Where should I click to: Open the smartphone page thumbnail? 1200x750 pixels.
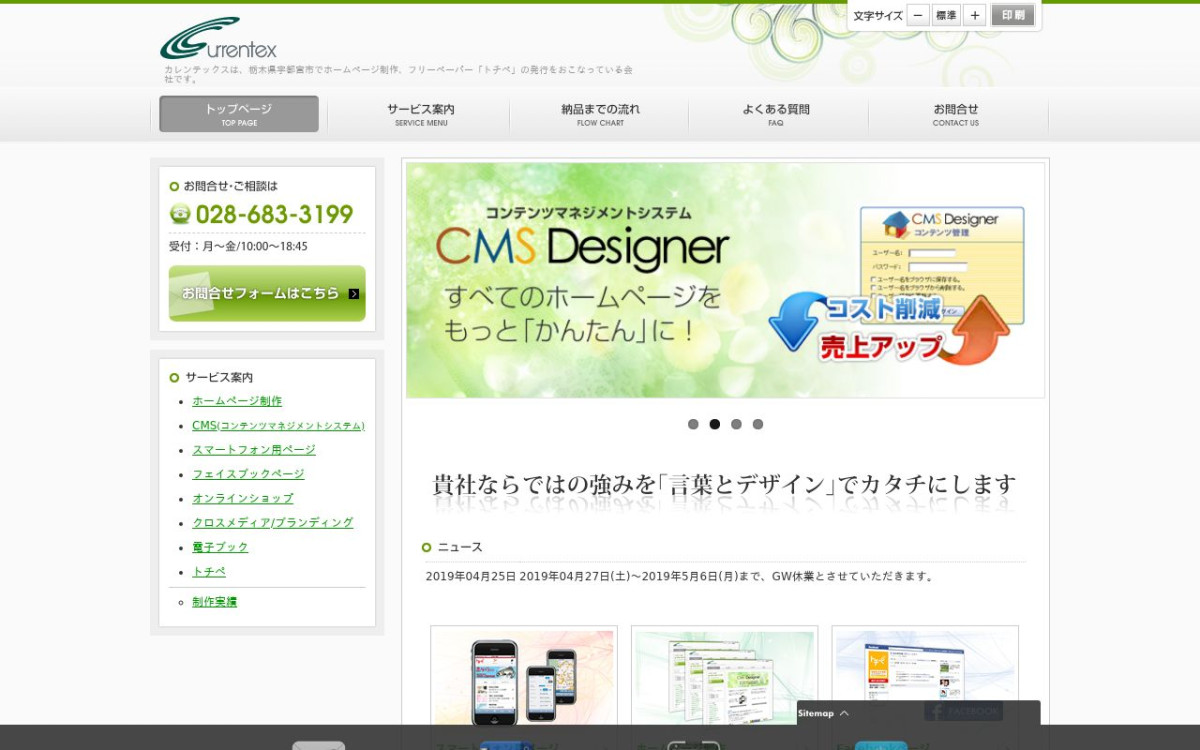[x=524, y=675]
